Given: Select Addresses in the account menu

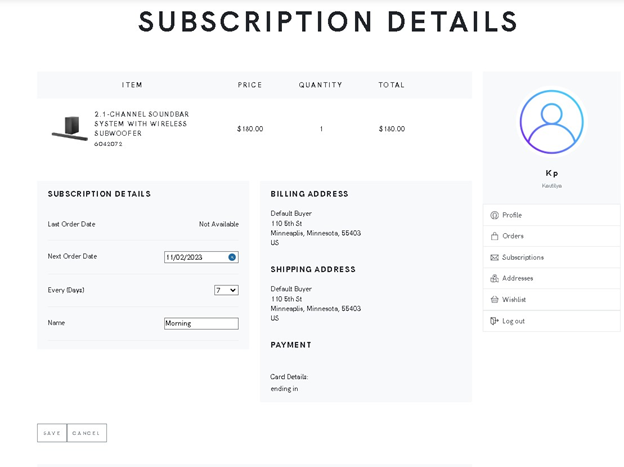Looking at the screenshot, I should pyautogui.click(x=552, y=278).
